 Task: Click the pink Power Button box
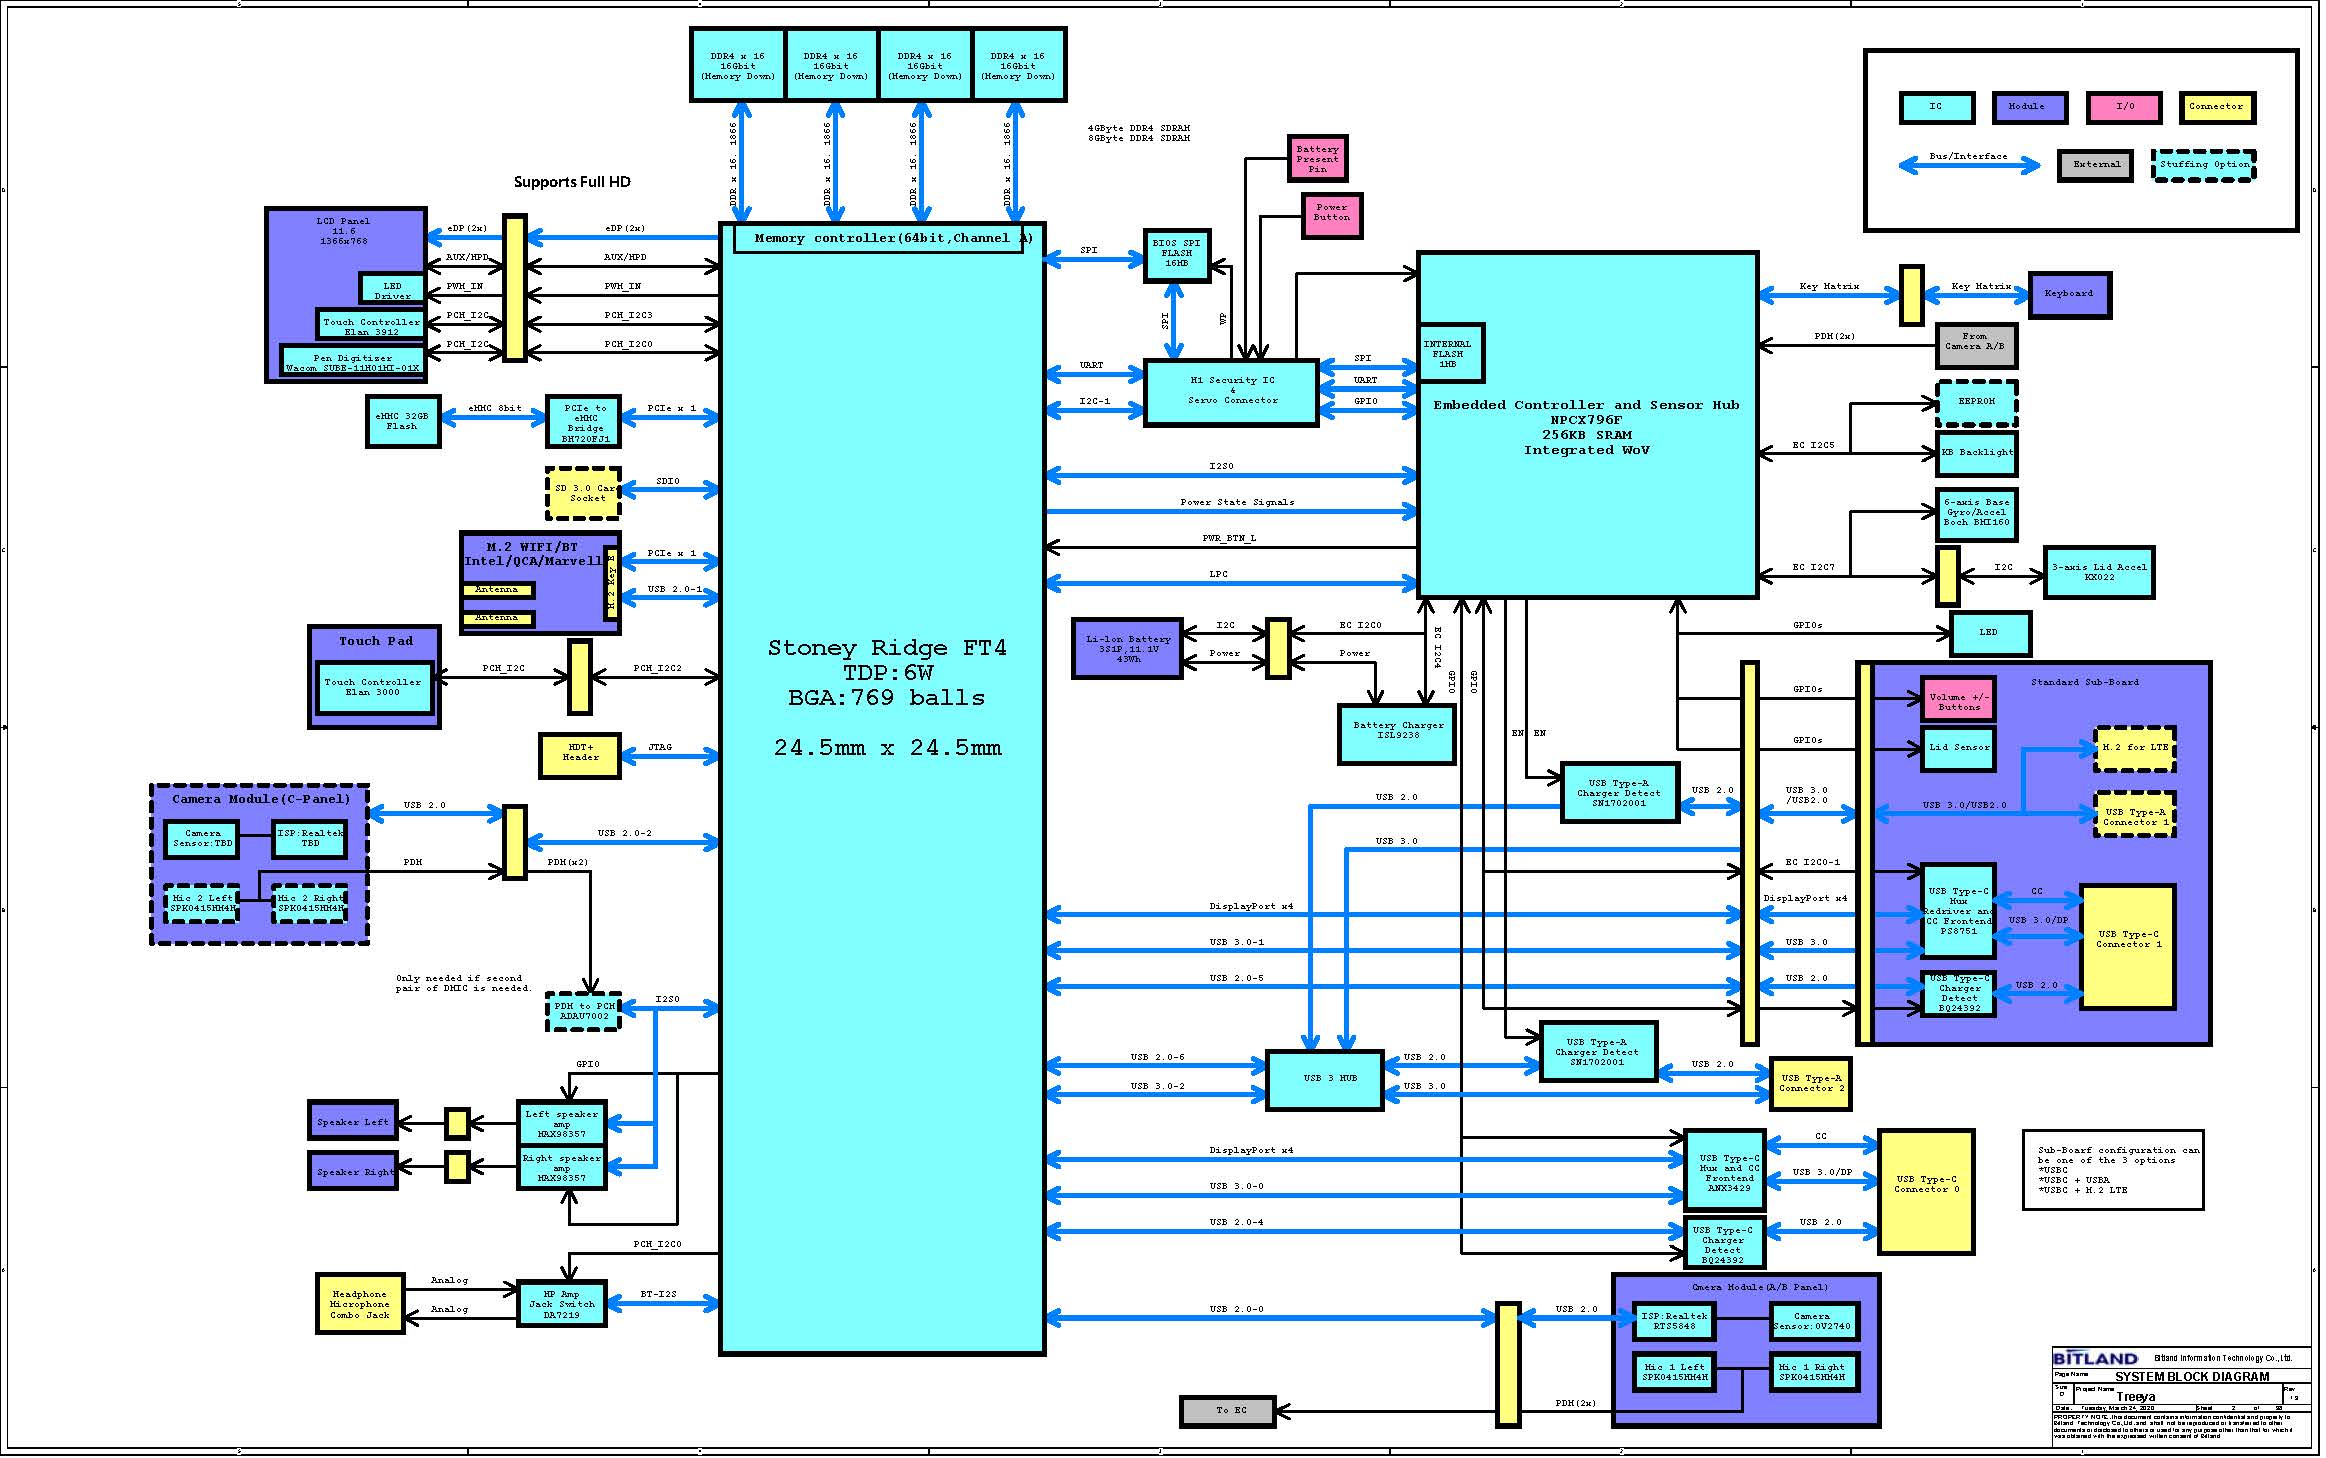[1331, 214]
